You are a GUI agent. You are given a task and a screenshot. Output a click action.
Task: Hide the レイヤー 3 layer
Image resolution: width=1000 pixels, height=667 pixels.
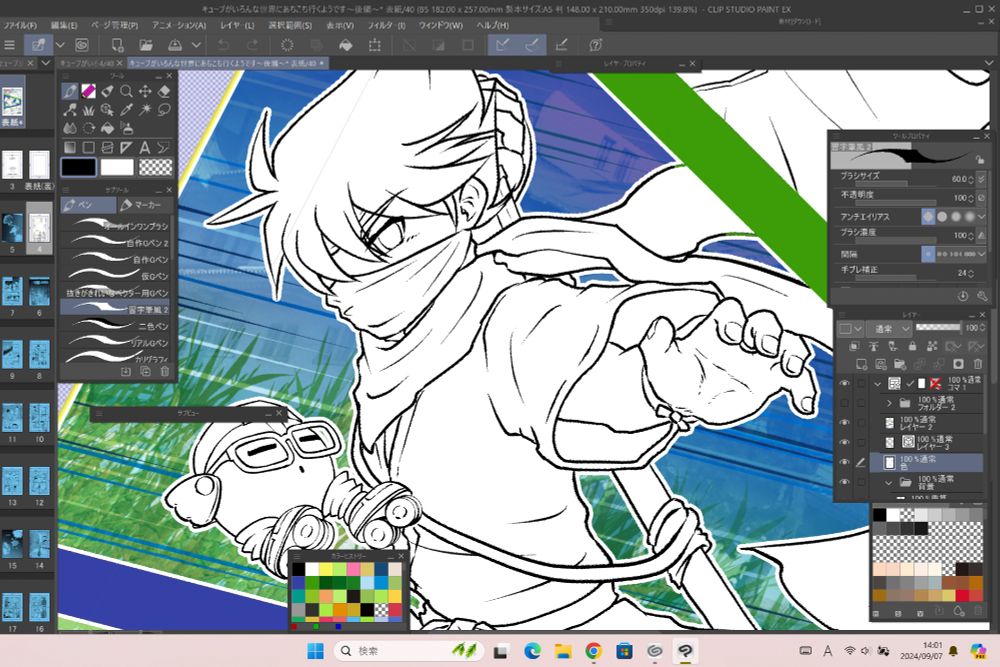(844, 443)
